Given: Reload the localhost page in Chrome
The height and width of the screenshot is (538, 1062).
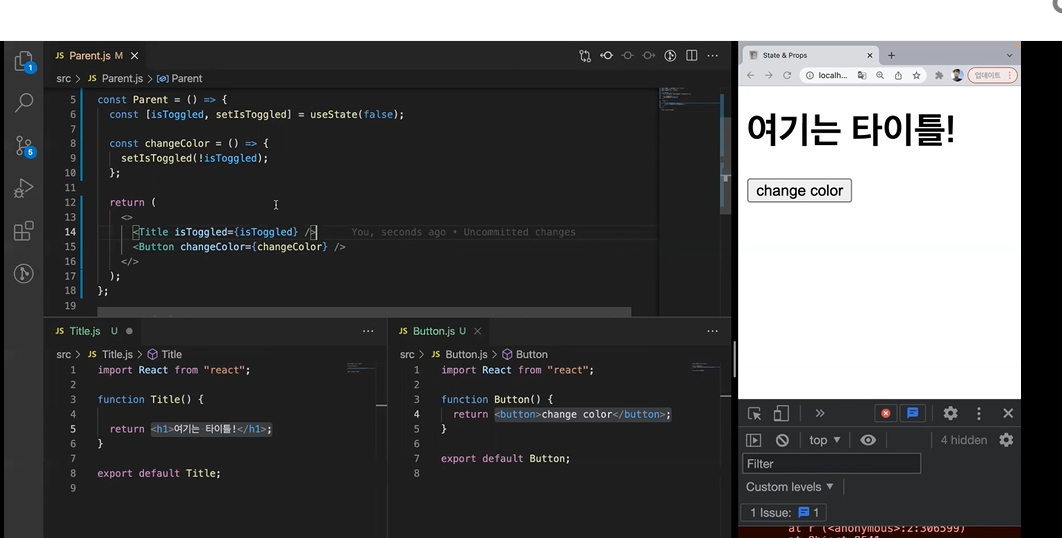Looking at the screenshot, I should 787,75.
